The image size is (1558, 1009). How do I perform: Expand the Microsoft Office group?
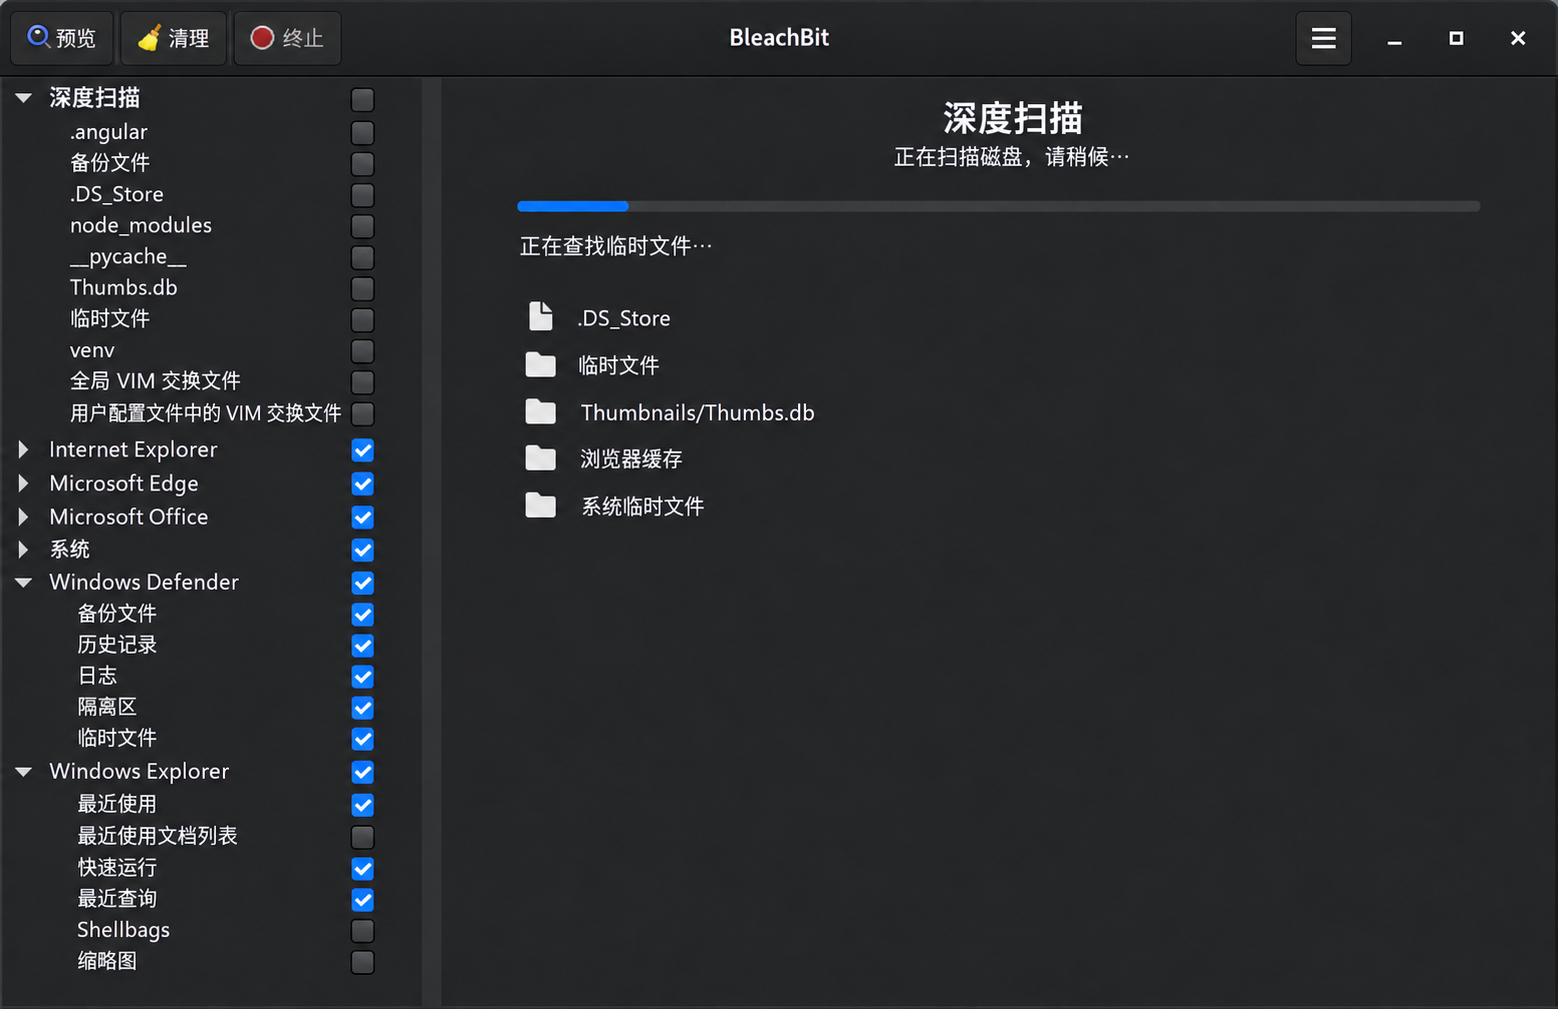(23, 517)
